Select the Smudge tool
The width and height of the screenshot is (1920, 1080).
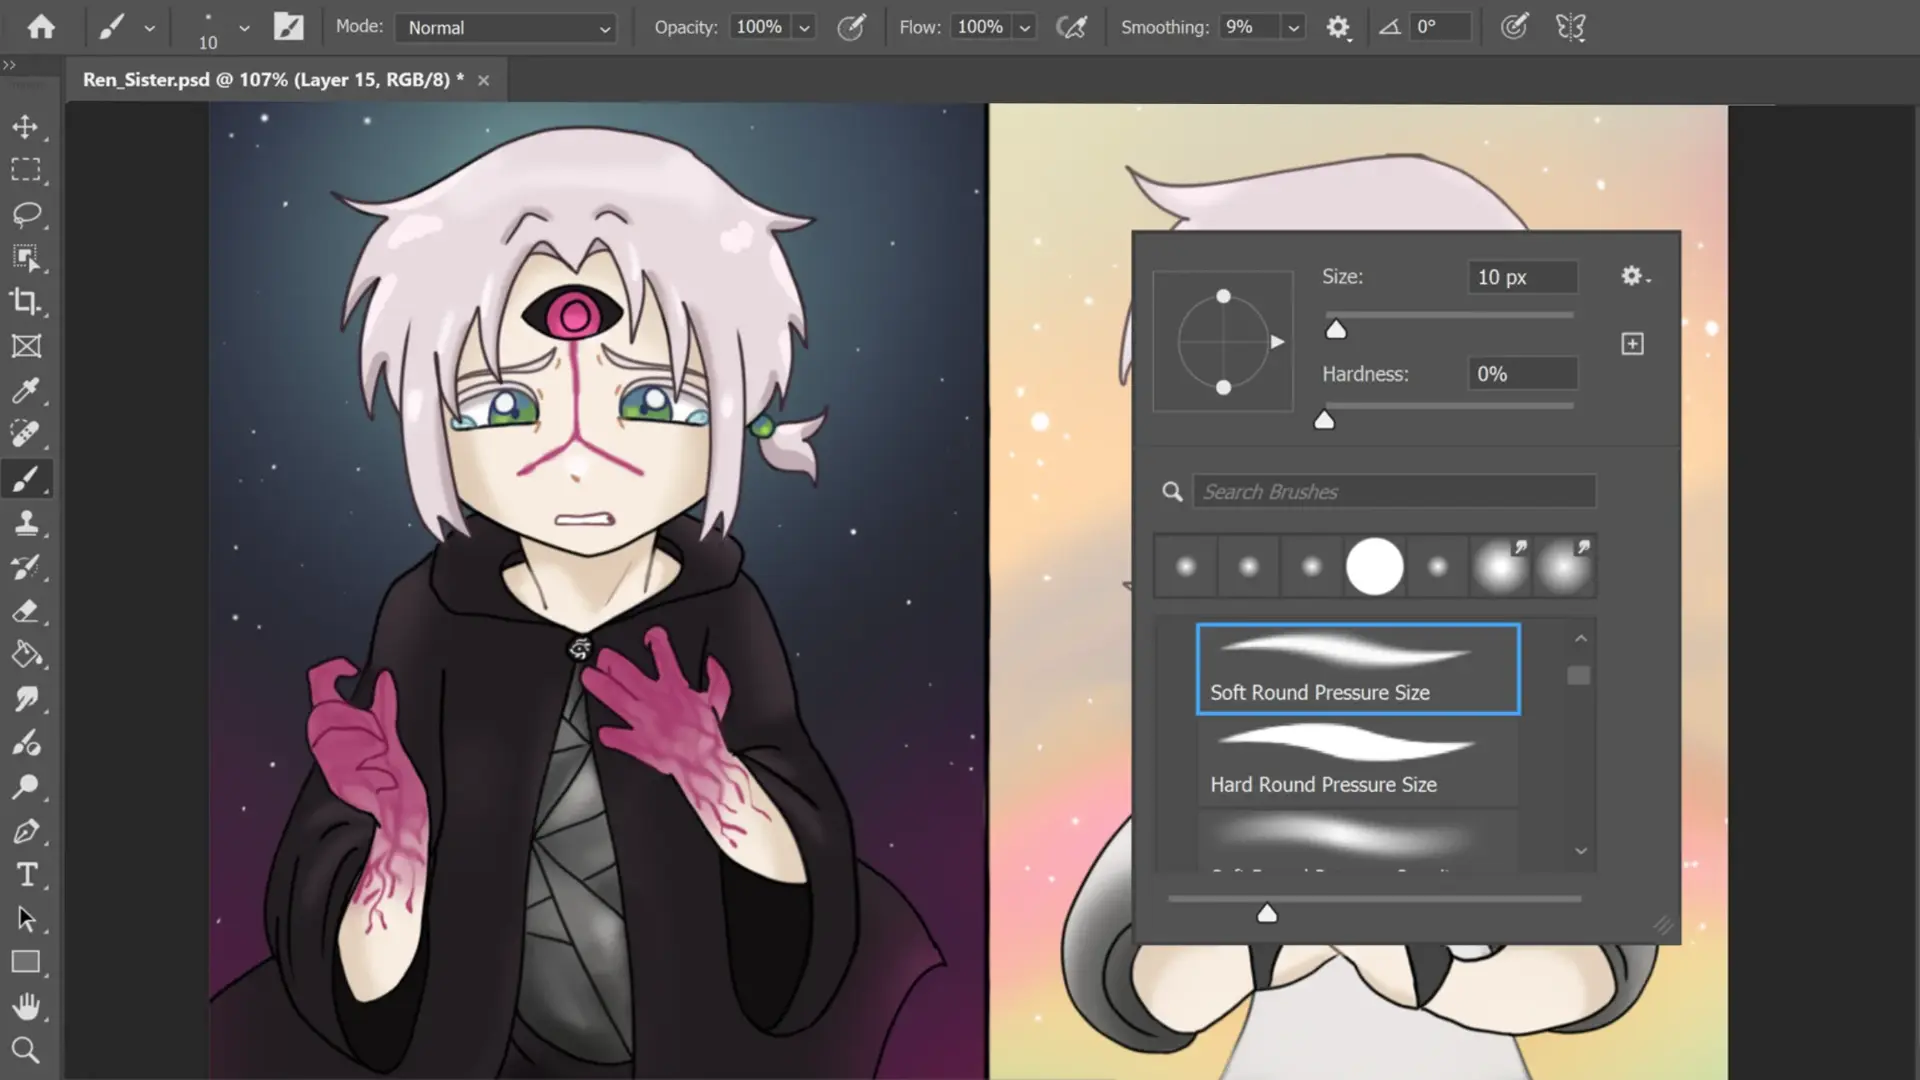(x=26, y=699)
